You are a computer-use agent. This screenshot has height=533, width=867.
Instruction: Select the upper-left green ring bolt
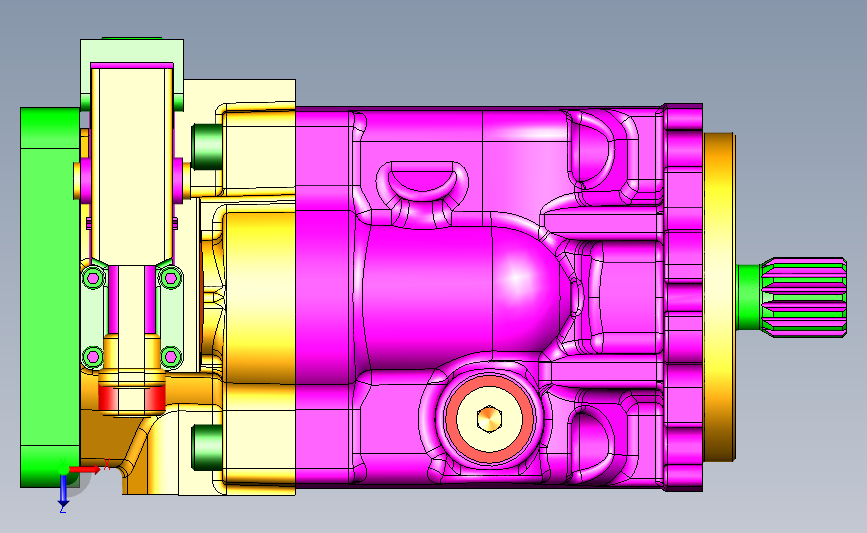pyautogui.click(x=93, y=278)
